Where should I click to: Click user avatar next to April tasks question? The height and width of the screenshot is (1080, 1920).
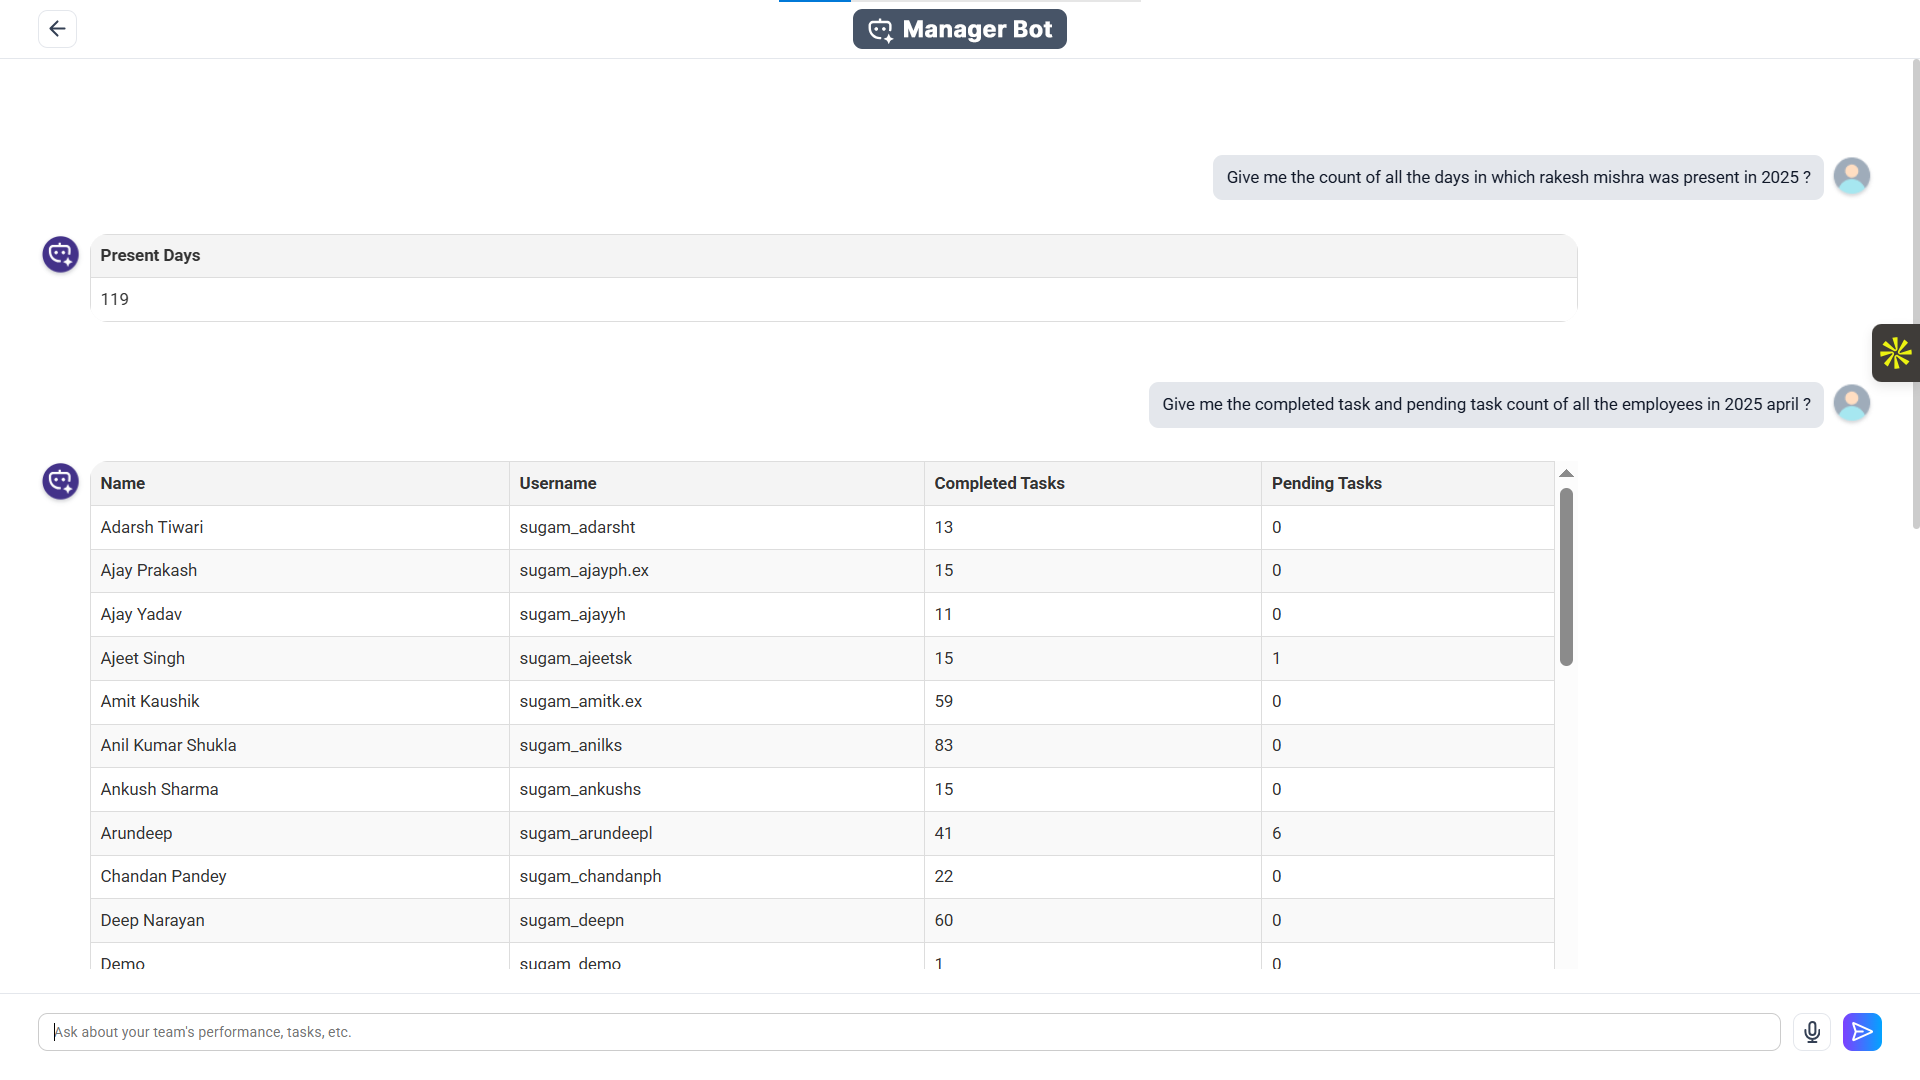coord(1852,404)
